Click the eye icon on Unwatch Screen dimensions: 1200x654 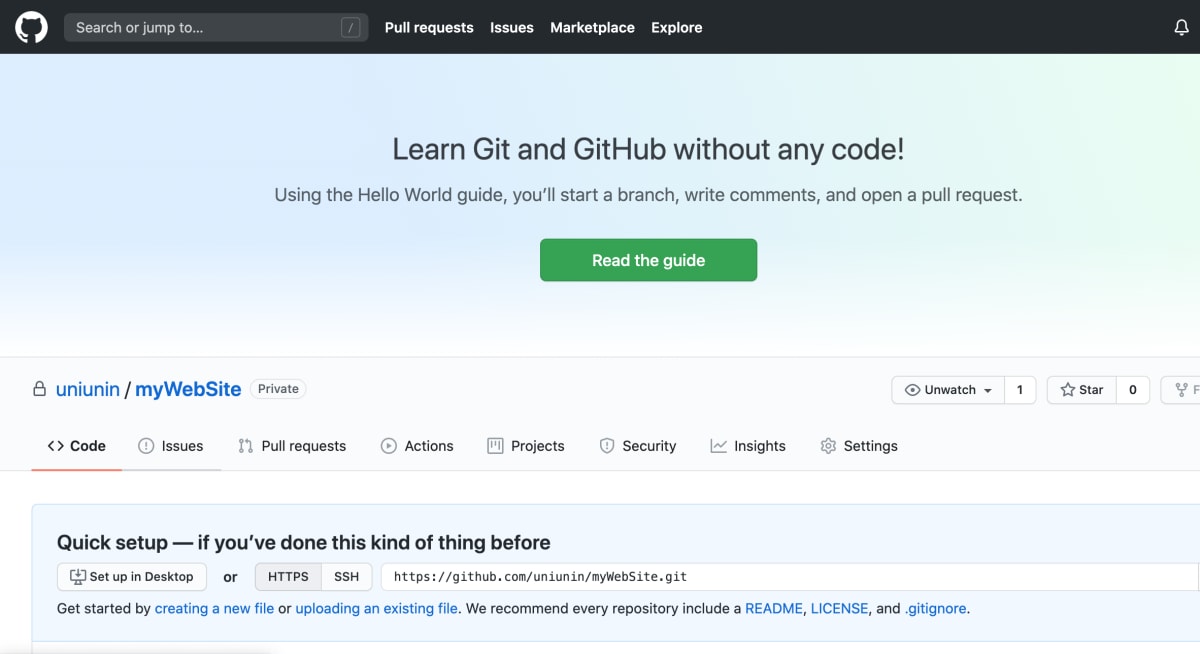[x=912, y=390]
